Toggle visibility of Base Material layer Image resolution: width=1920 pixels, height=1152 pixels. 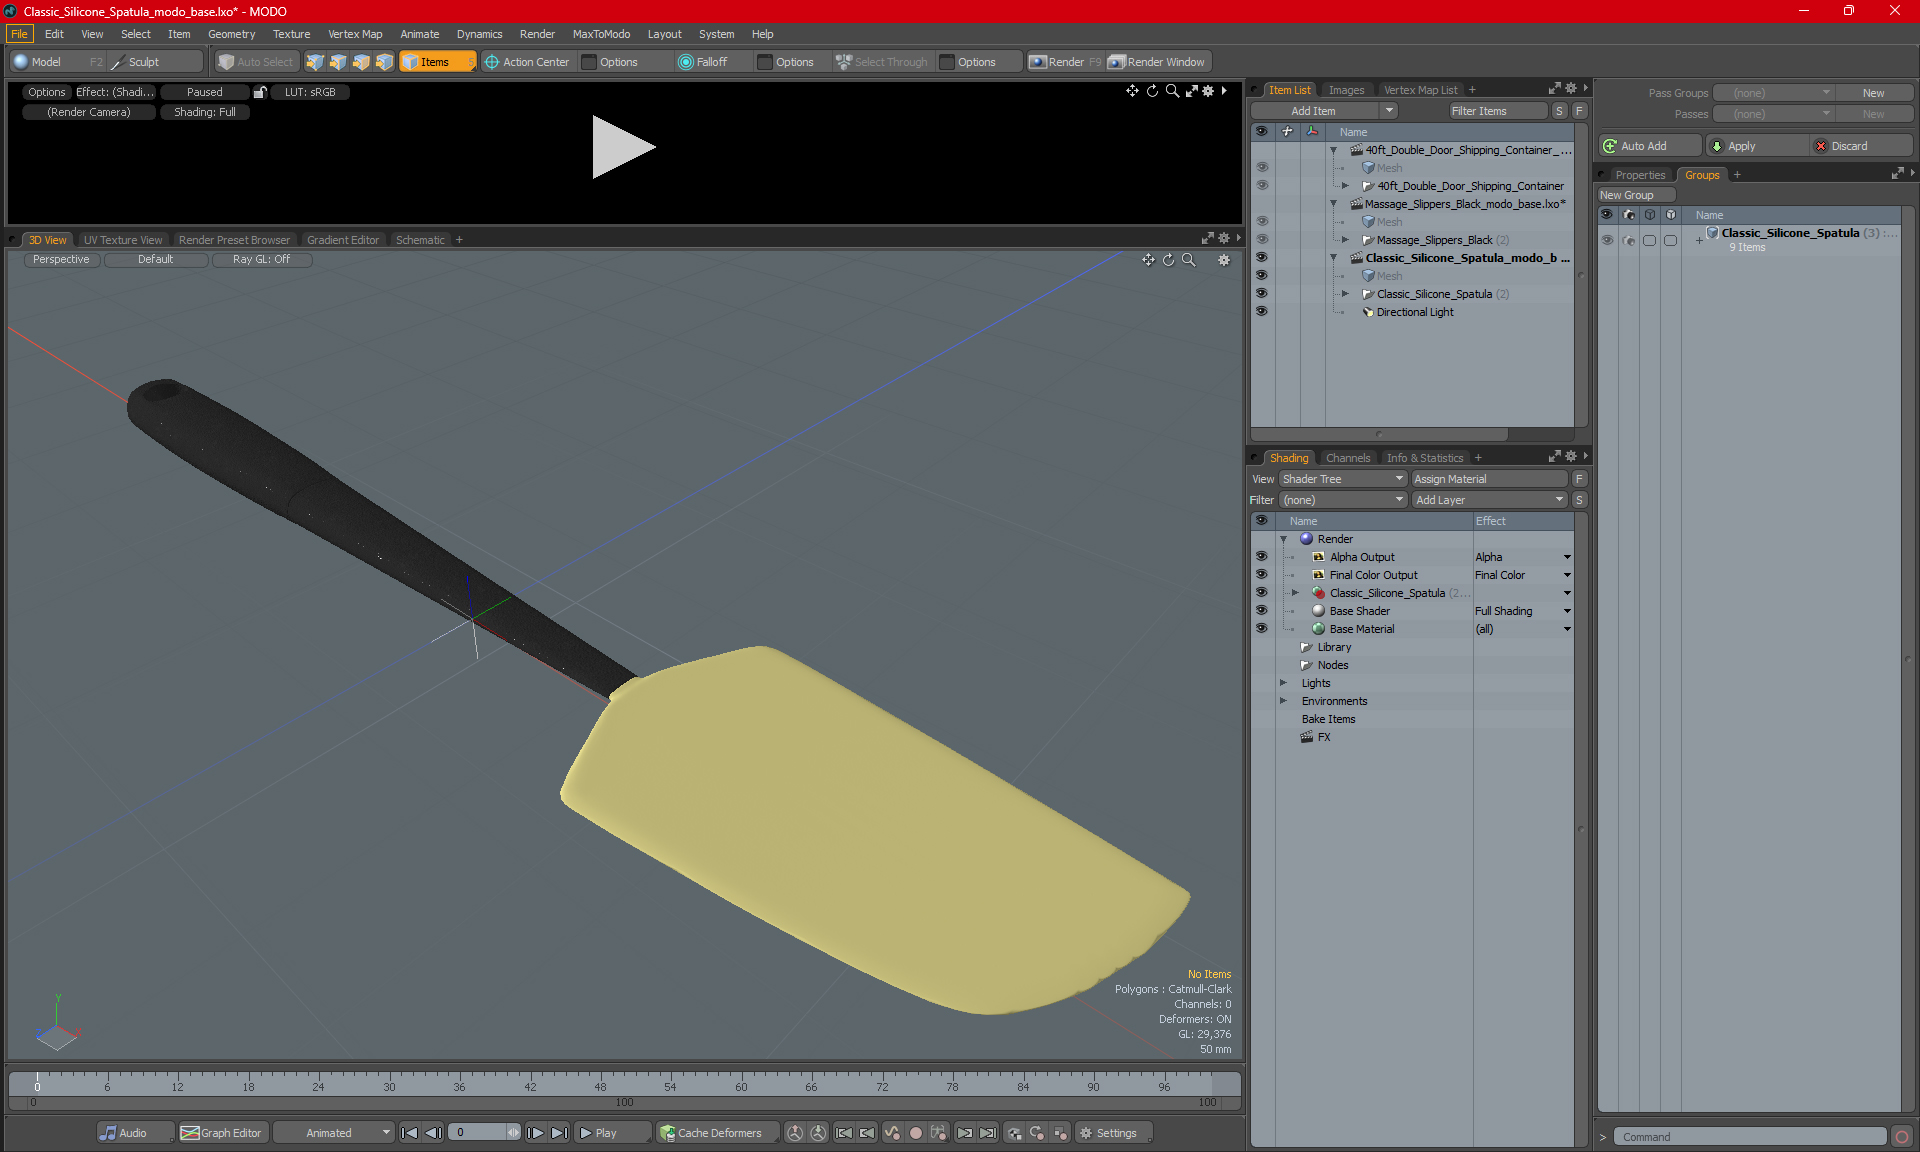click(1262, 629)
